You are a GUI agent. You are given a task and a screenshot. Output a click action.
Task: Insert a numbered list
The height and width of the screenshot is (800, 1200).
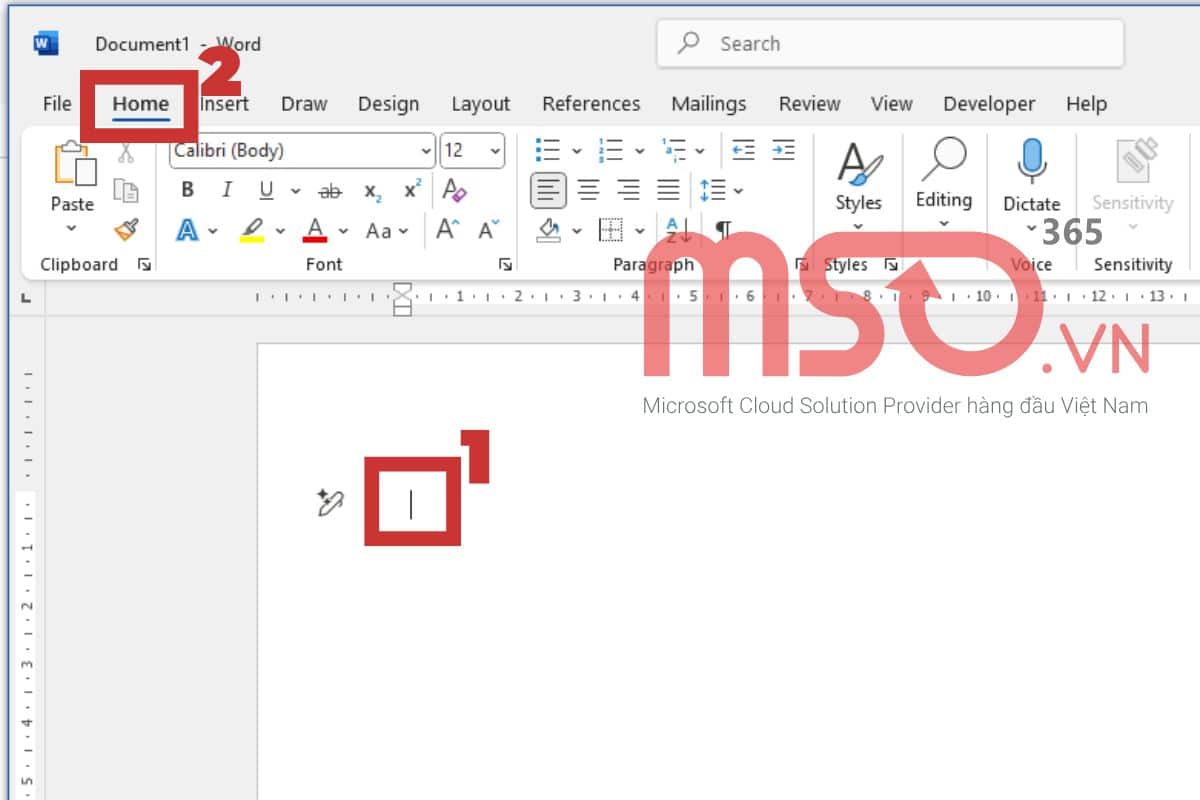610,150
